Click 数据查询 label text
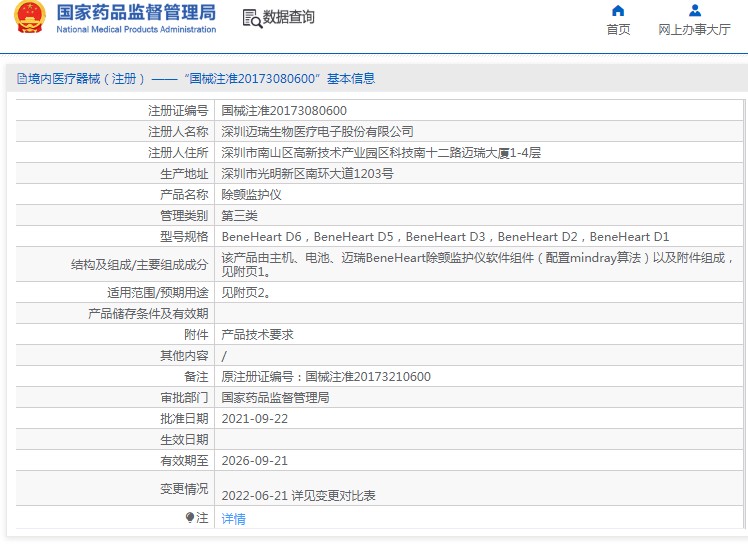The width and height of the screenshot is (748, 548). pyautogui.click(x=289, y=17)
